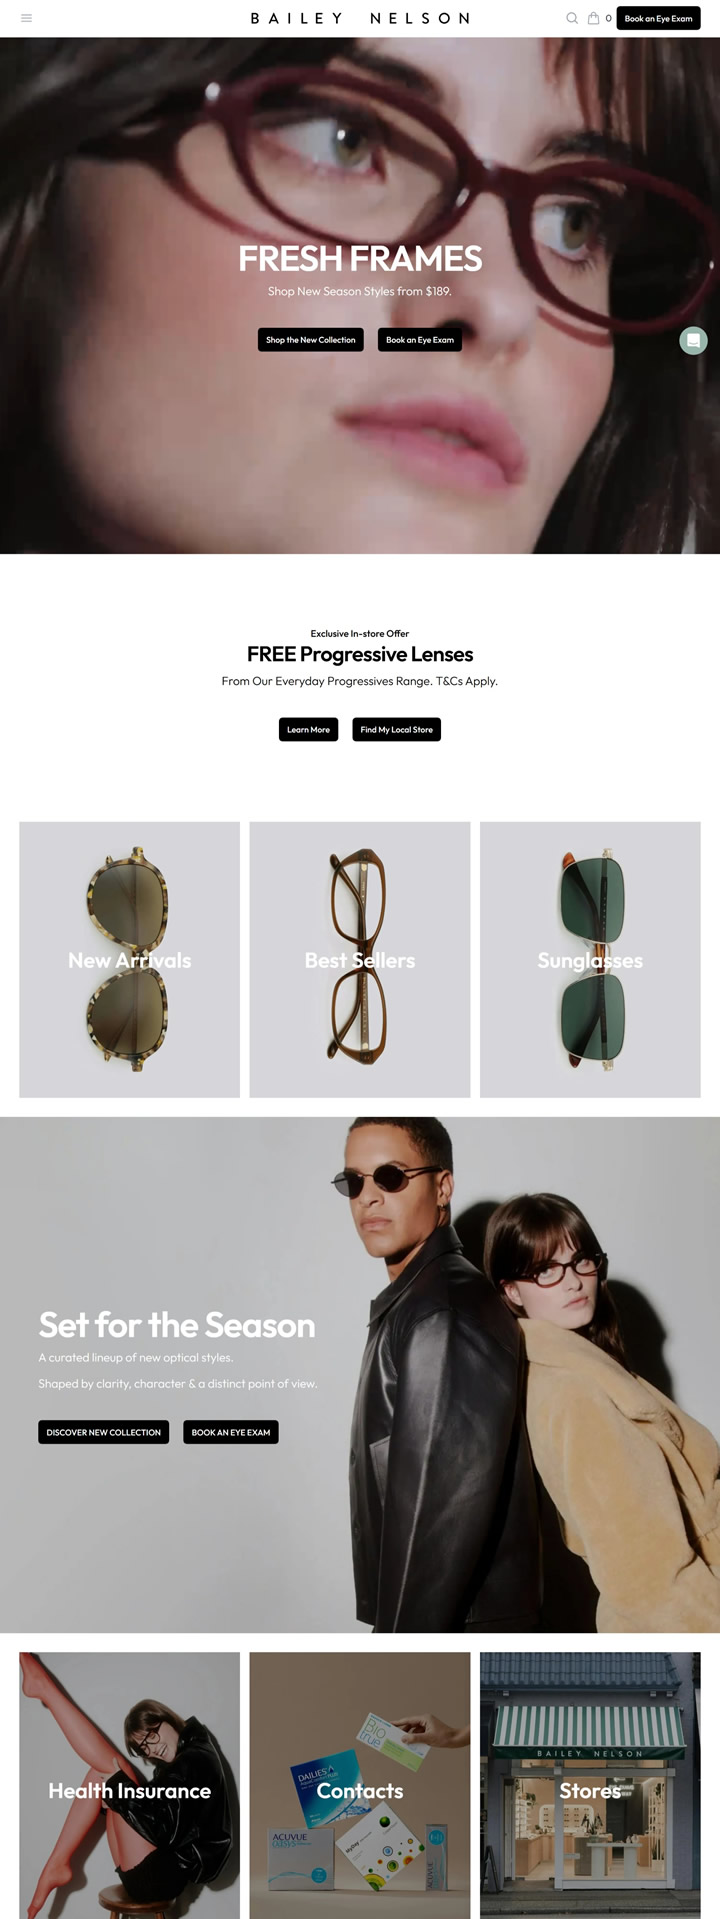The height and width of the screenshot is (1919, 720).
Task: Go to Bailey Nelson home logo
Action: pyautogui.click(x=360, y=18)
